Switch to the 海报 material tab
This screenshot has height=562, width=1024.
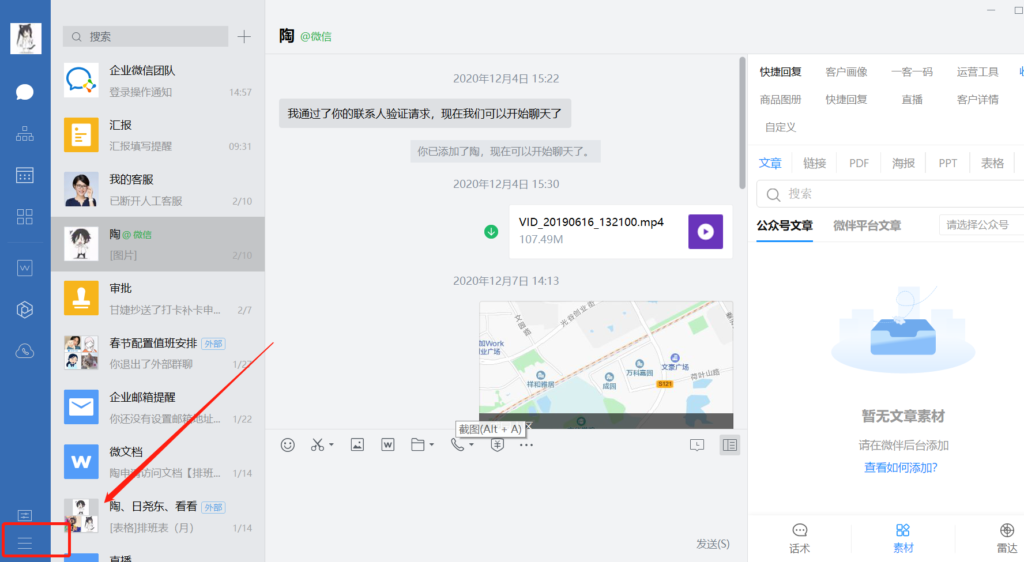click(x=903, y=163)
